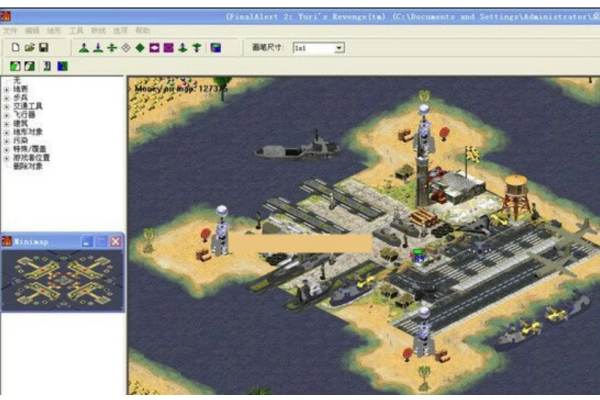The height and width of the screenshot is (400, 600).
Task: Expand the 建筑 tree node
Action: [x=7, y=124]
